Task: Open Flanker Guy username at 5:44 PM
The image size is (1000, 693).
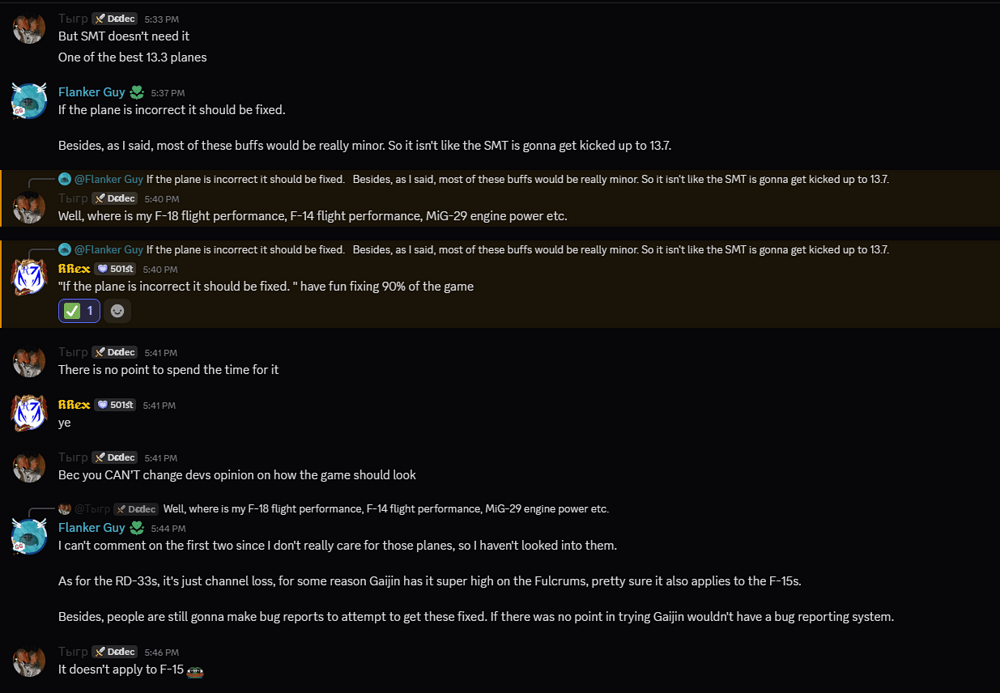Action: [91, 527]
